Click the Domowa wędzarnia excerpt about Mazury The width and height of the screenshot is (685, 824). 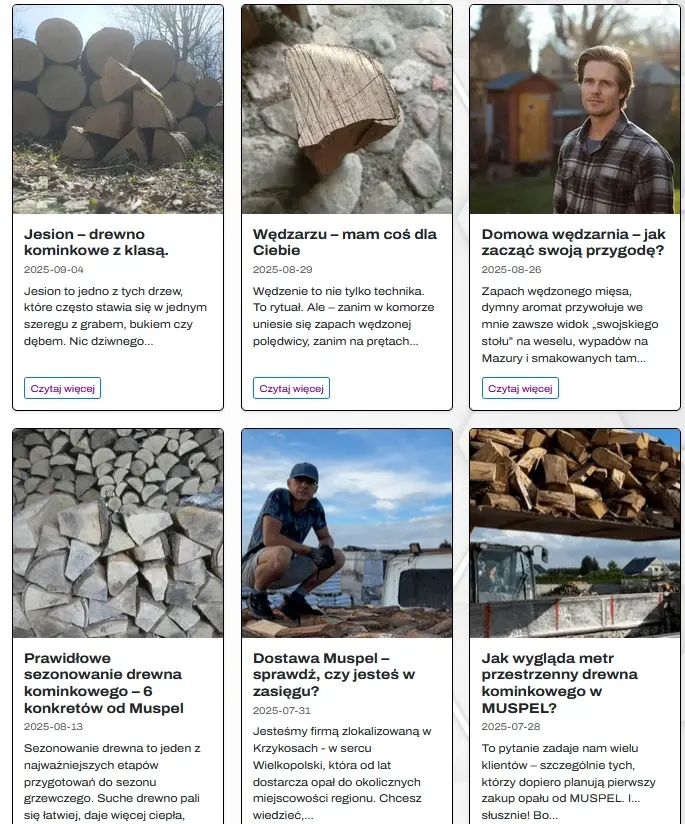[570, 324]
